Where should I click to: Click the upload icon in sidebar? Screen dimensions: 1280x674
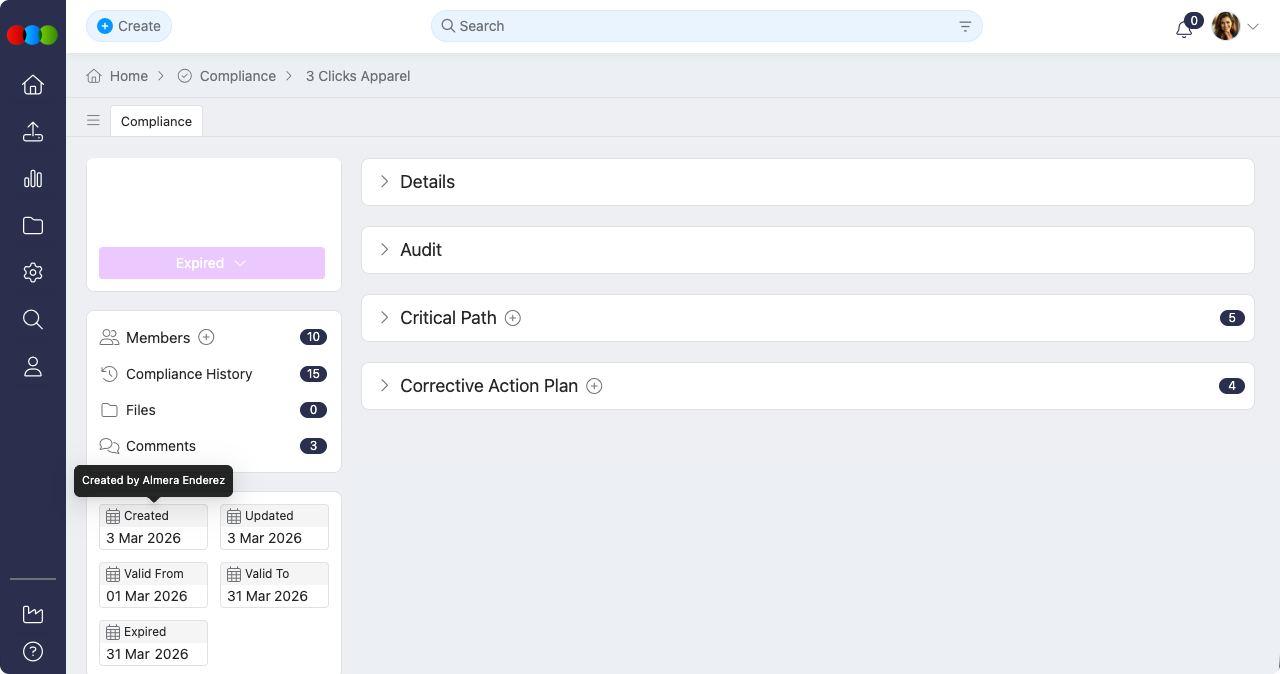(33, 132)
